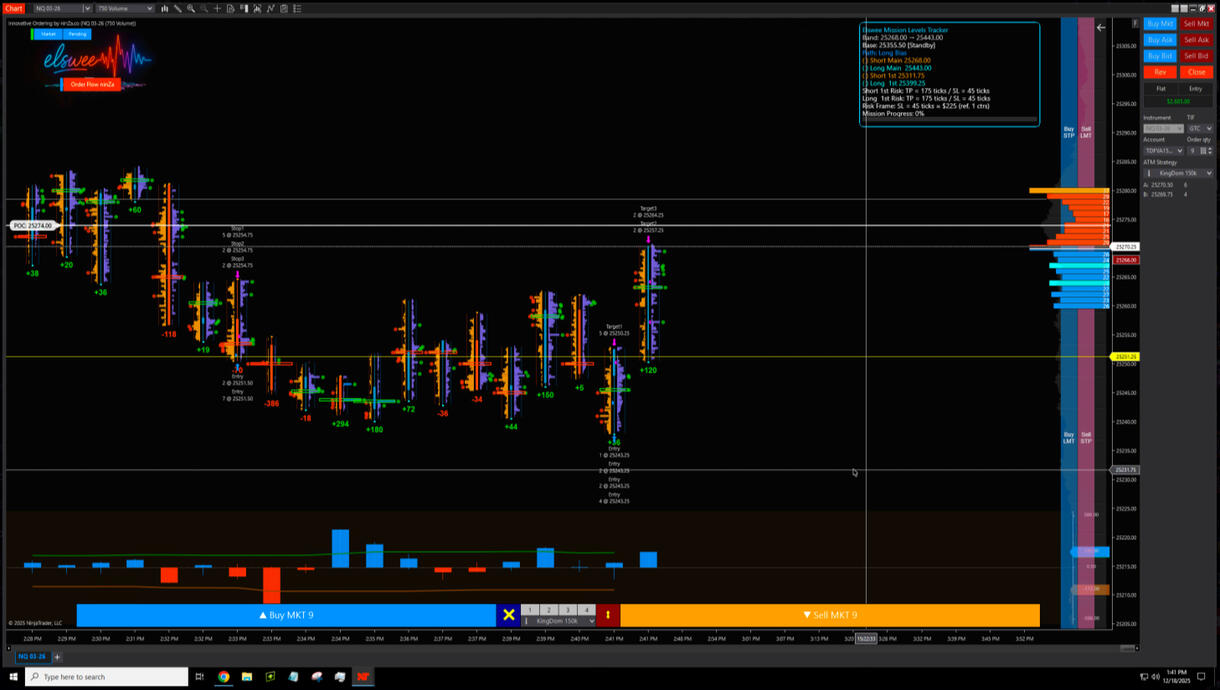Collapse panel with the white left arrow

point(1101,27)
